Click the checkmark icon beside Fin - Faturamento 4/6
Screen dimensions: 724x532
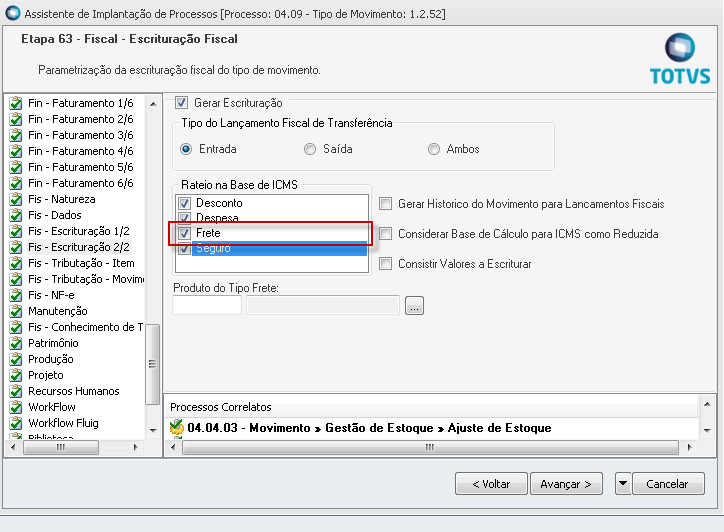coord(16,151)
